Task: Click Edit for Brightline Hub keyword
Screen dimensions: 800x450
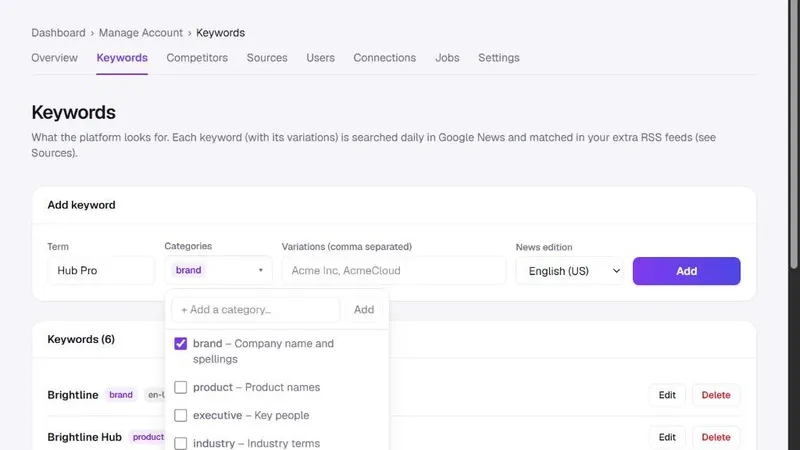Action: [x=667, y=437]
